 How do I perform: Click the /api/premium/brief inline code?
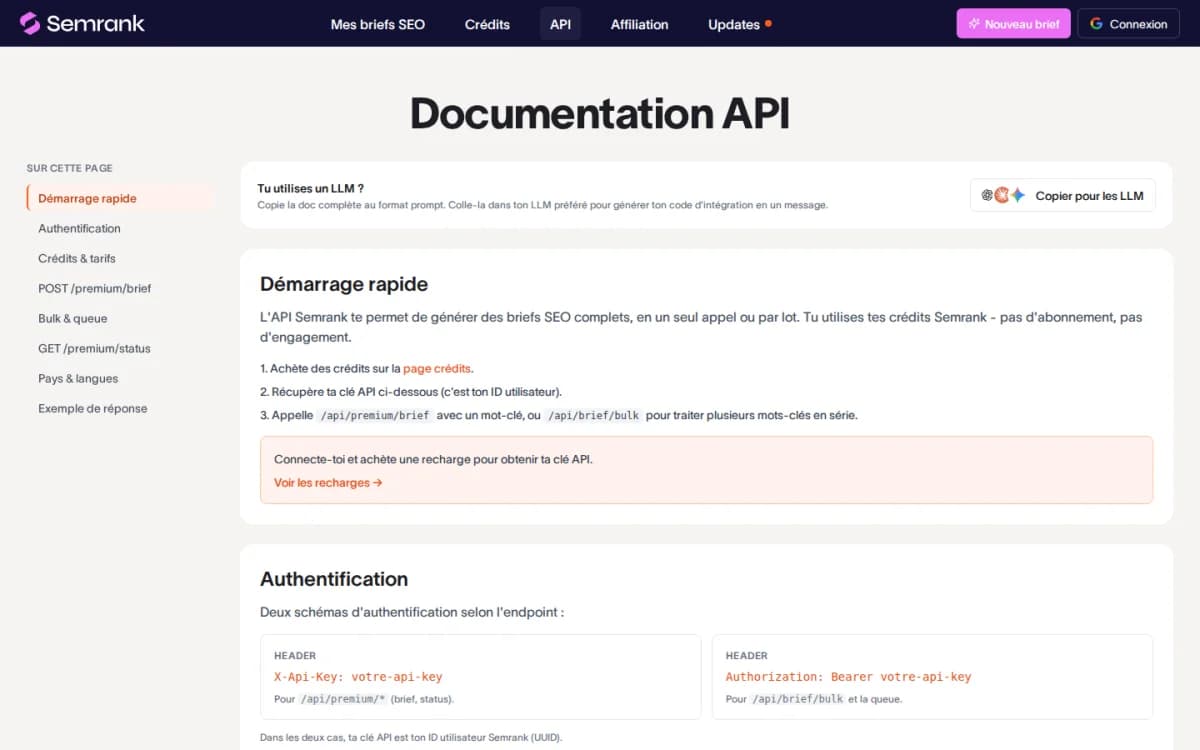pyautogui.click(x=375, y=415)
